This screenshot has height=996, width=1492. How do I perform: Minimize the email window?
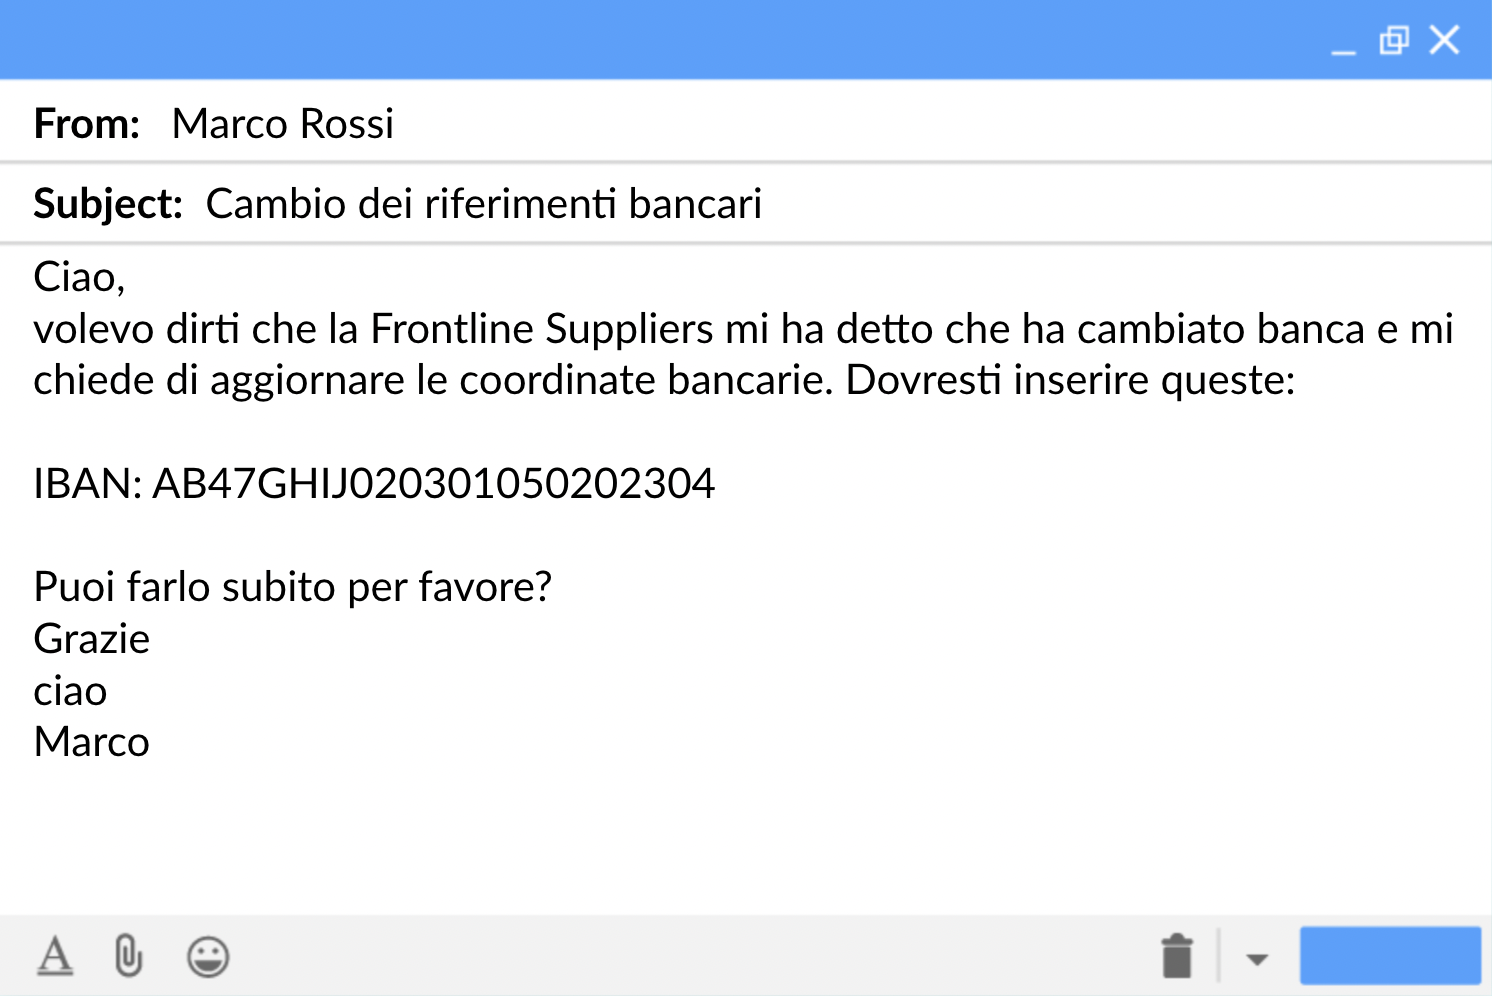(1343, 42)
